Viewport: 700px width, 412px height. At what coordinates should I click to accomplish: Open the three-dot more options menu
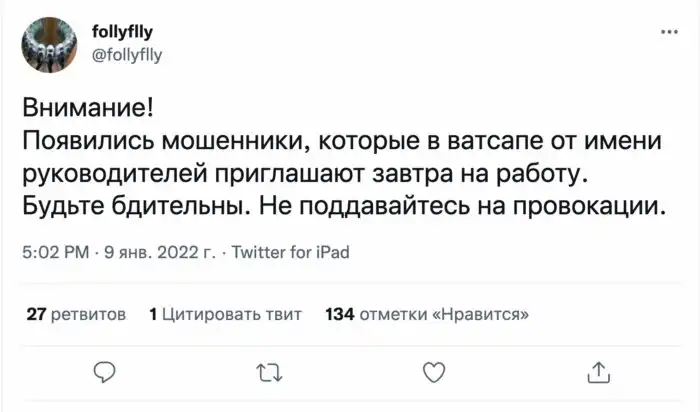(x=668, y=32)
